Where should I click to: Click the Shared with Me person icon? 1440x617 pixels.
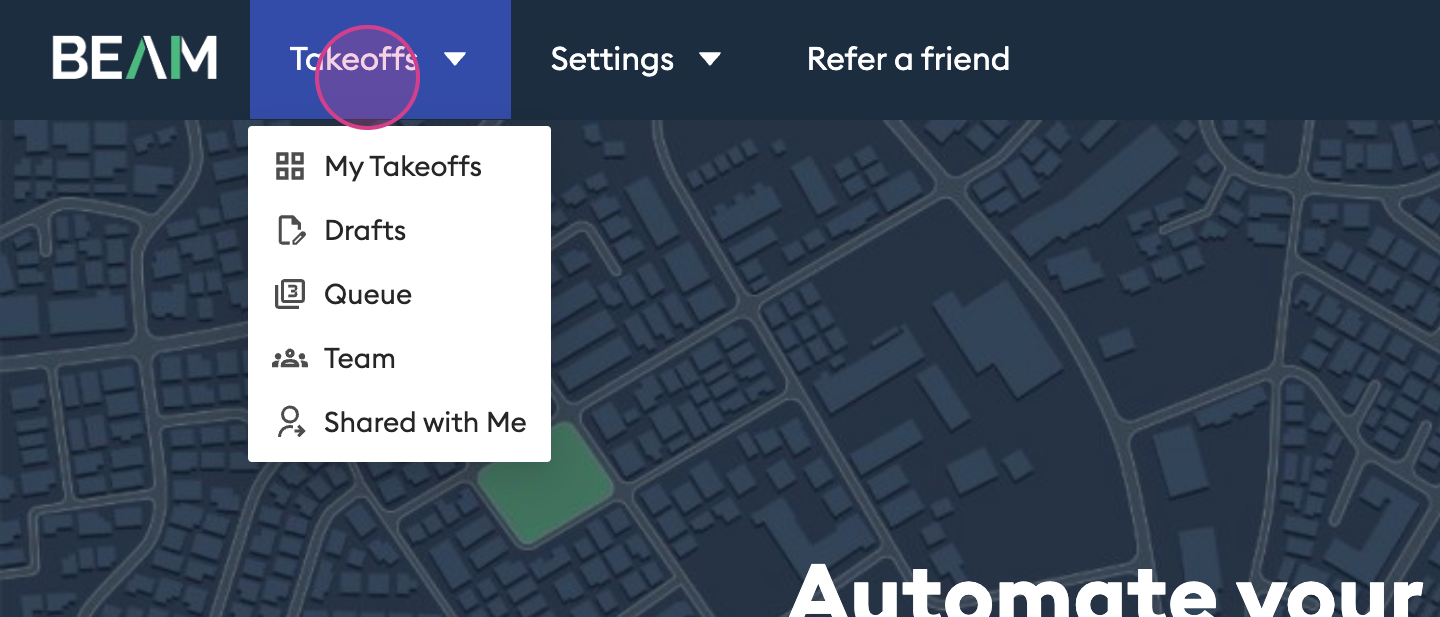(x=291, y=423)
